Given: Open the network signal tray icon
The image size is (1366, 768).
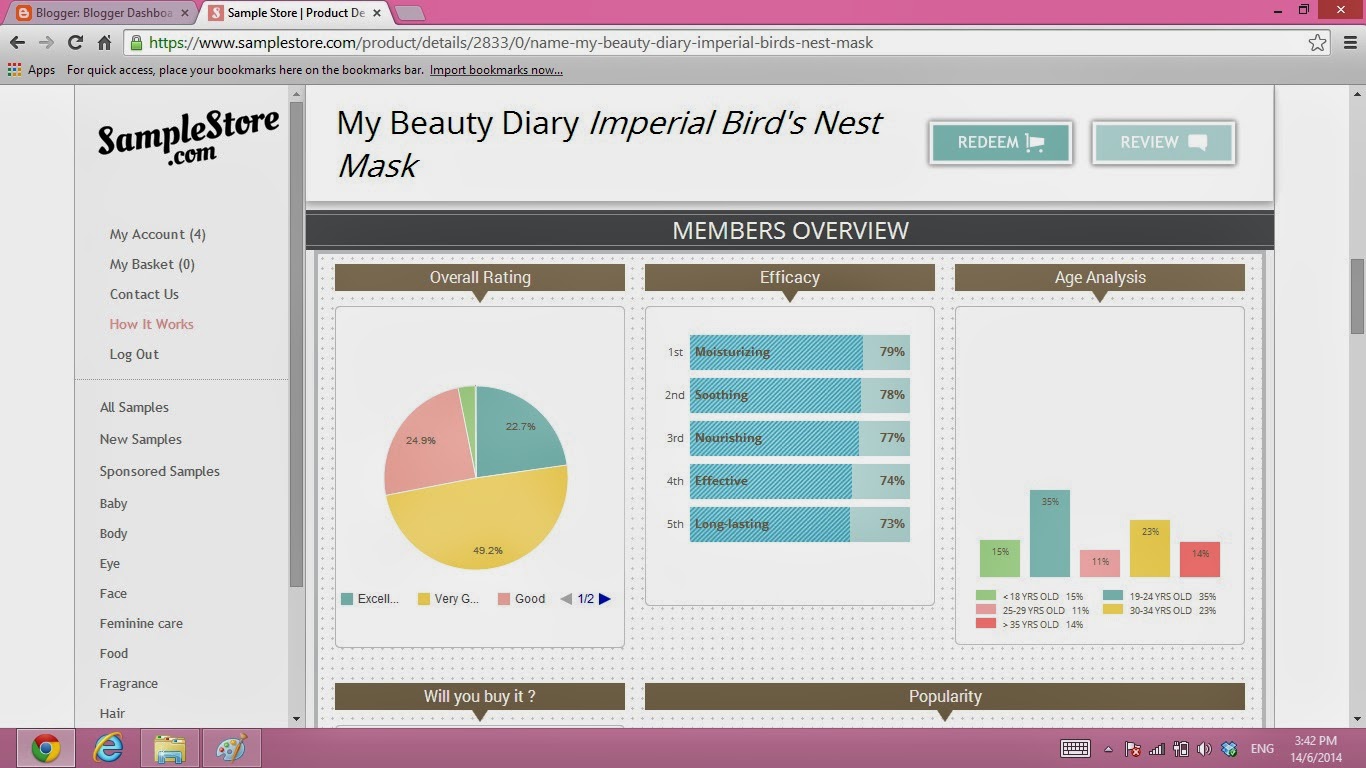Looking at the screenshot, I should pyautogui.click(x=1157, y=749).
